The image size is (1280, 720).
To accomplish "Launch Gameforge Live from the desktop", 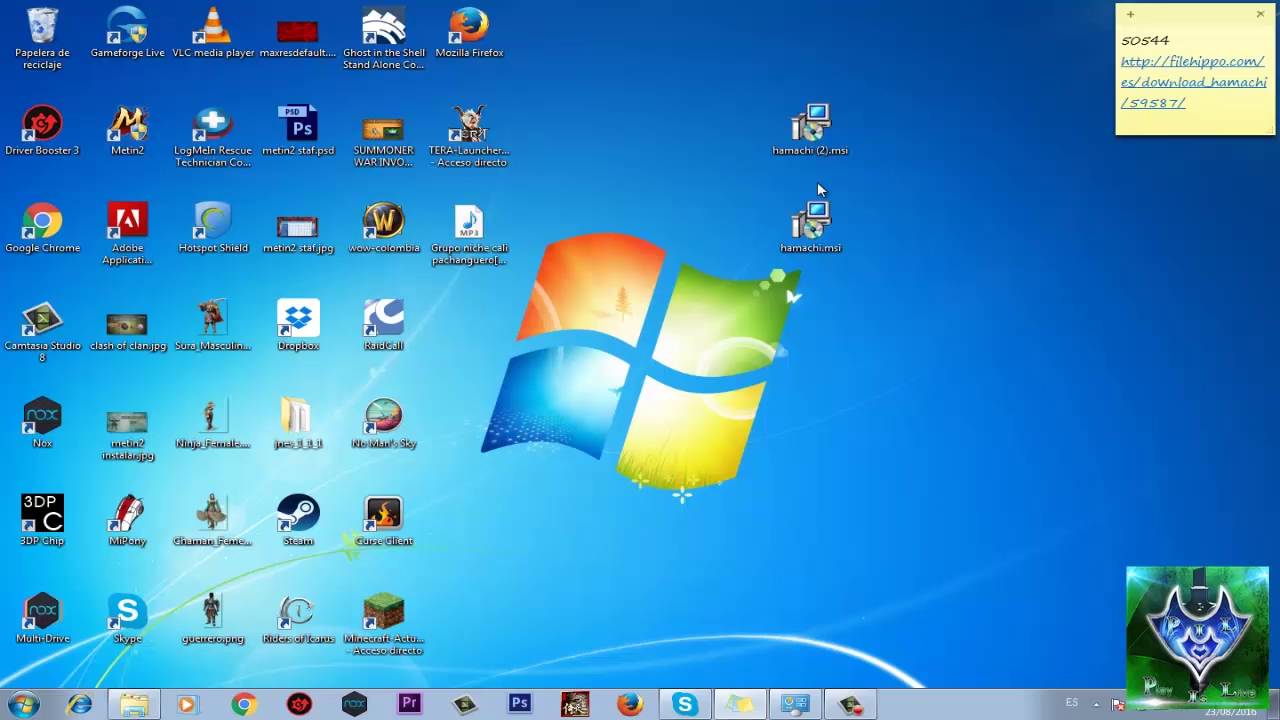I will point(127,33).
